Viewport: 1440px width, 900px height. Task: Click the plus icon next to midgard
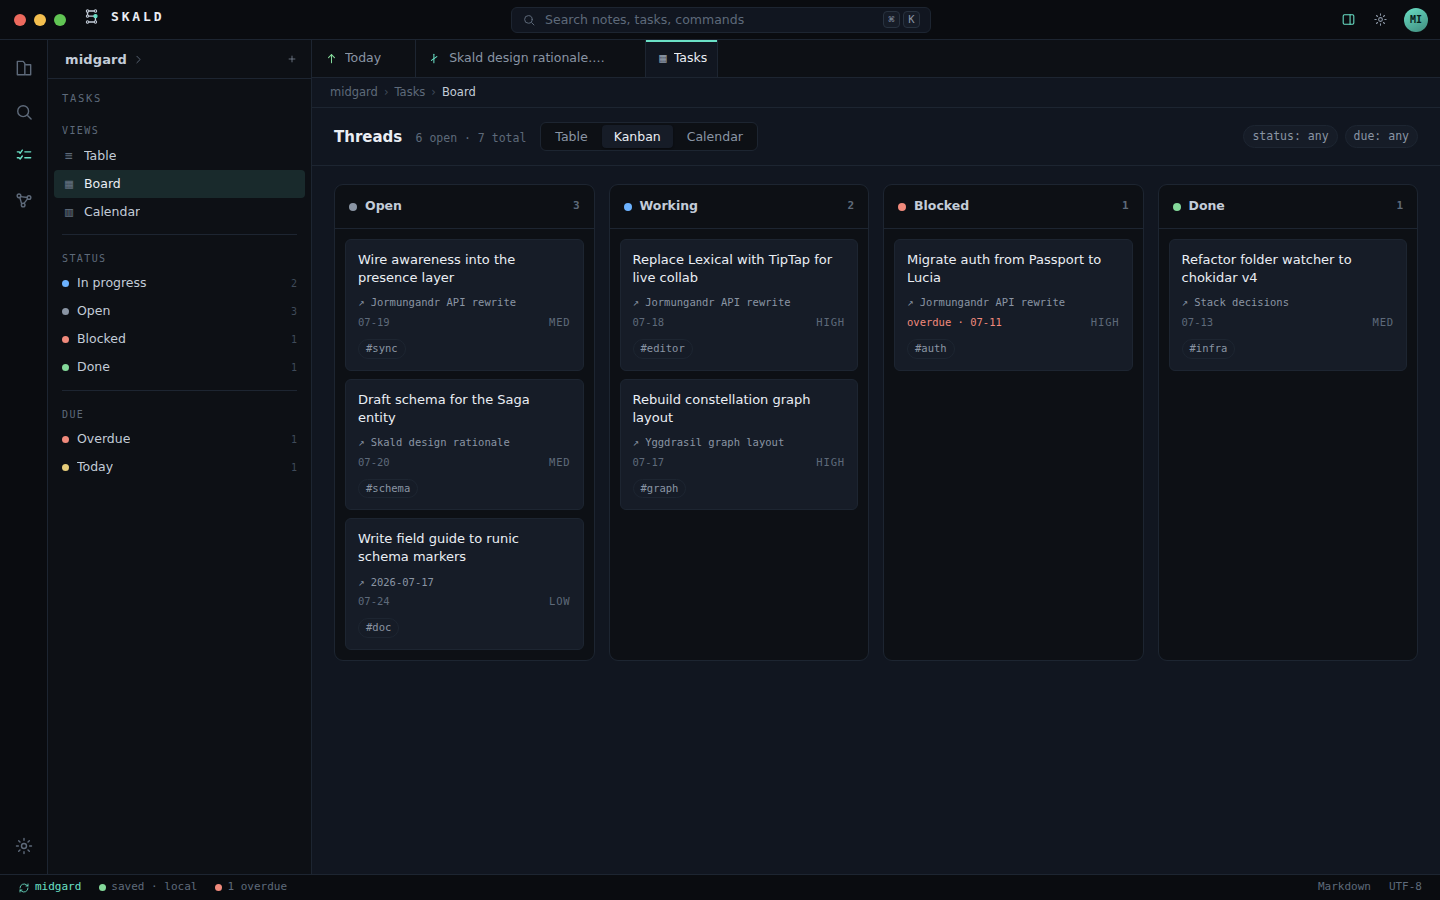tap(292, 59)
